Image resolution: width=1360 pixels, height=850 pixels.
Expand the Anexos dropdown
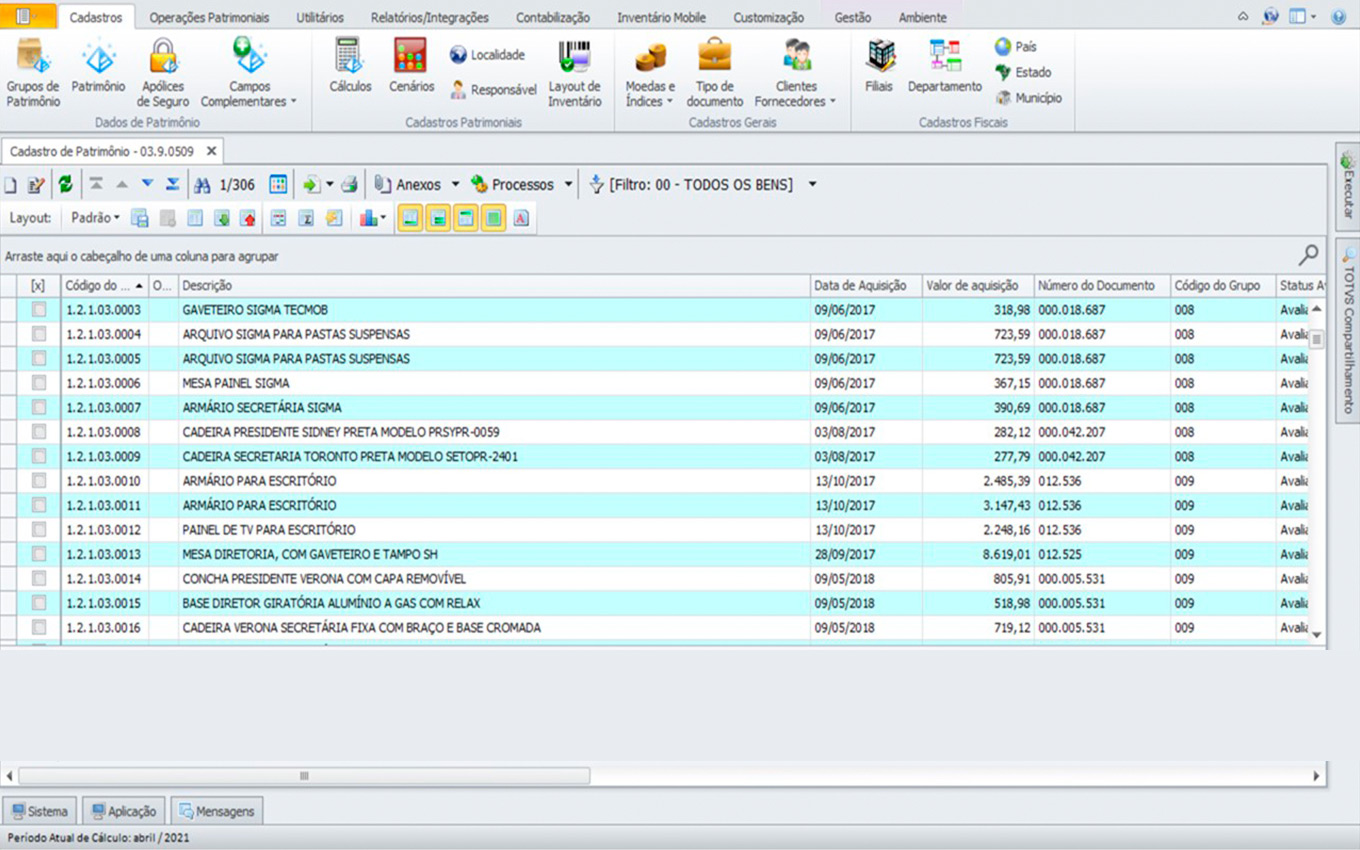455,185
